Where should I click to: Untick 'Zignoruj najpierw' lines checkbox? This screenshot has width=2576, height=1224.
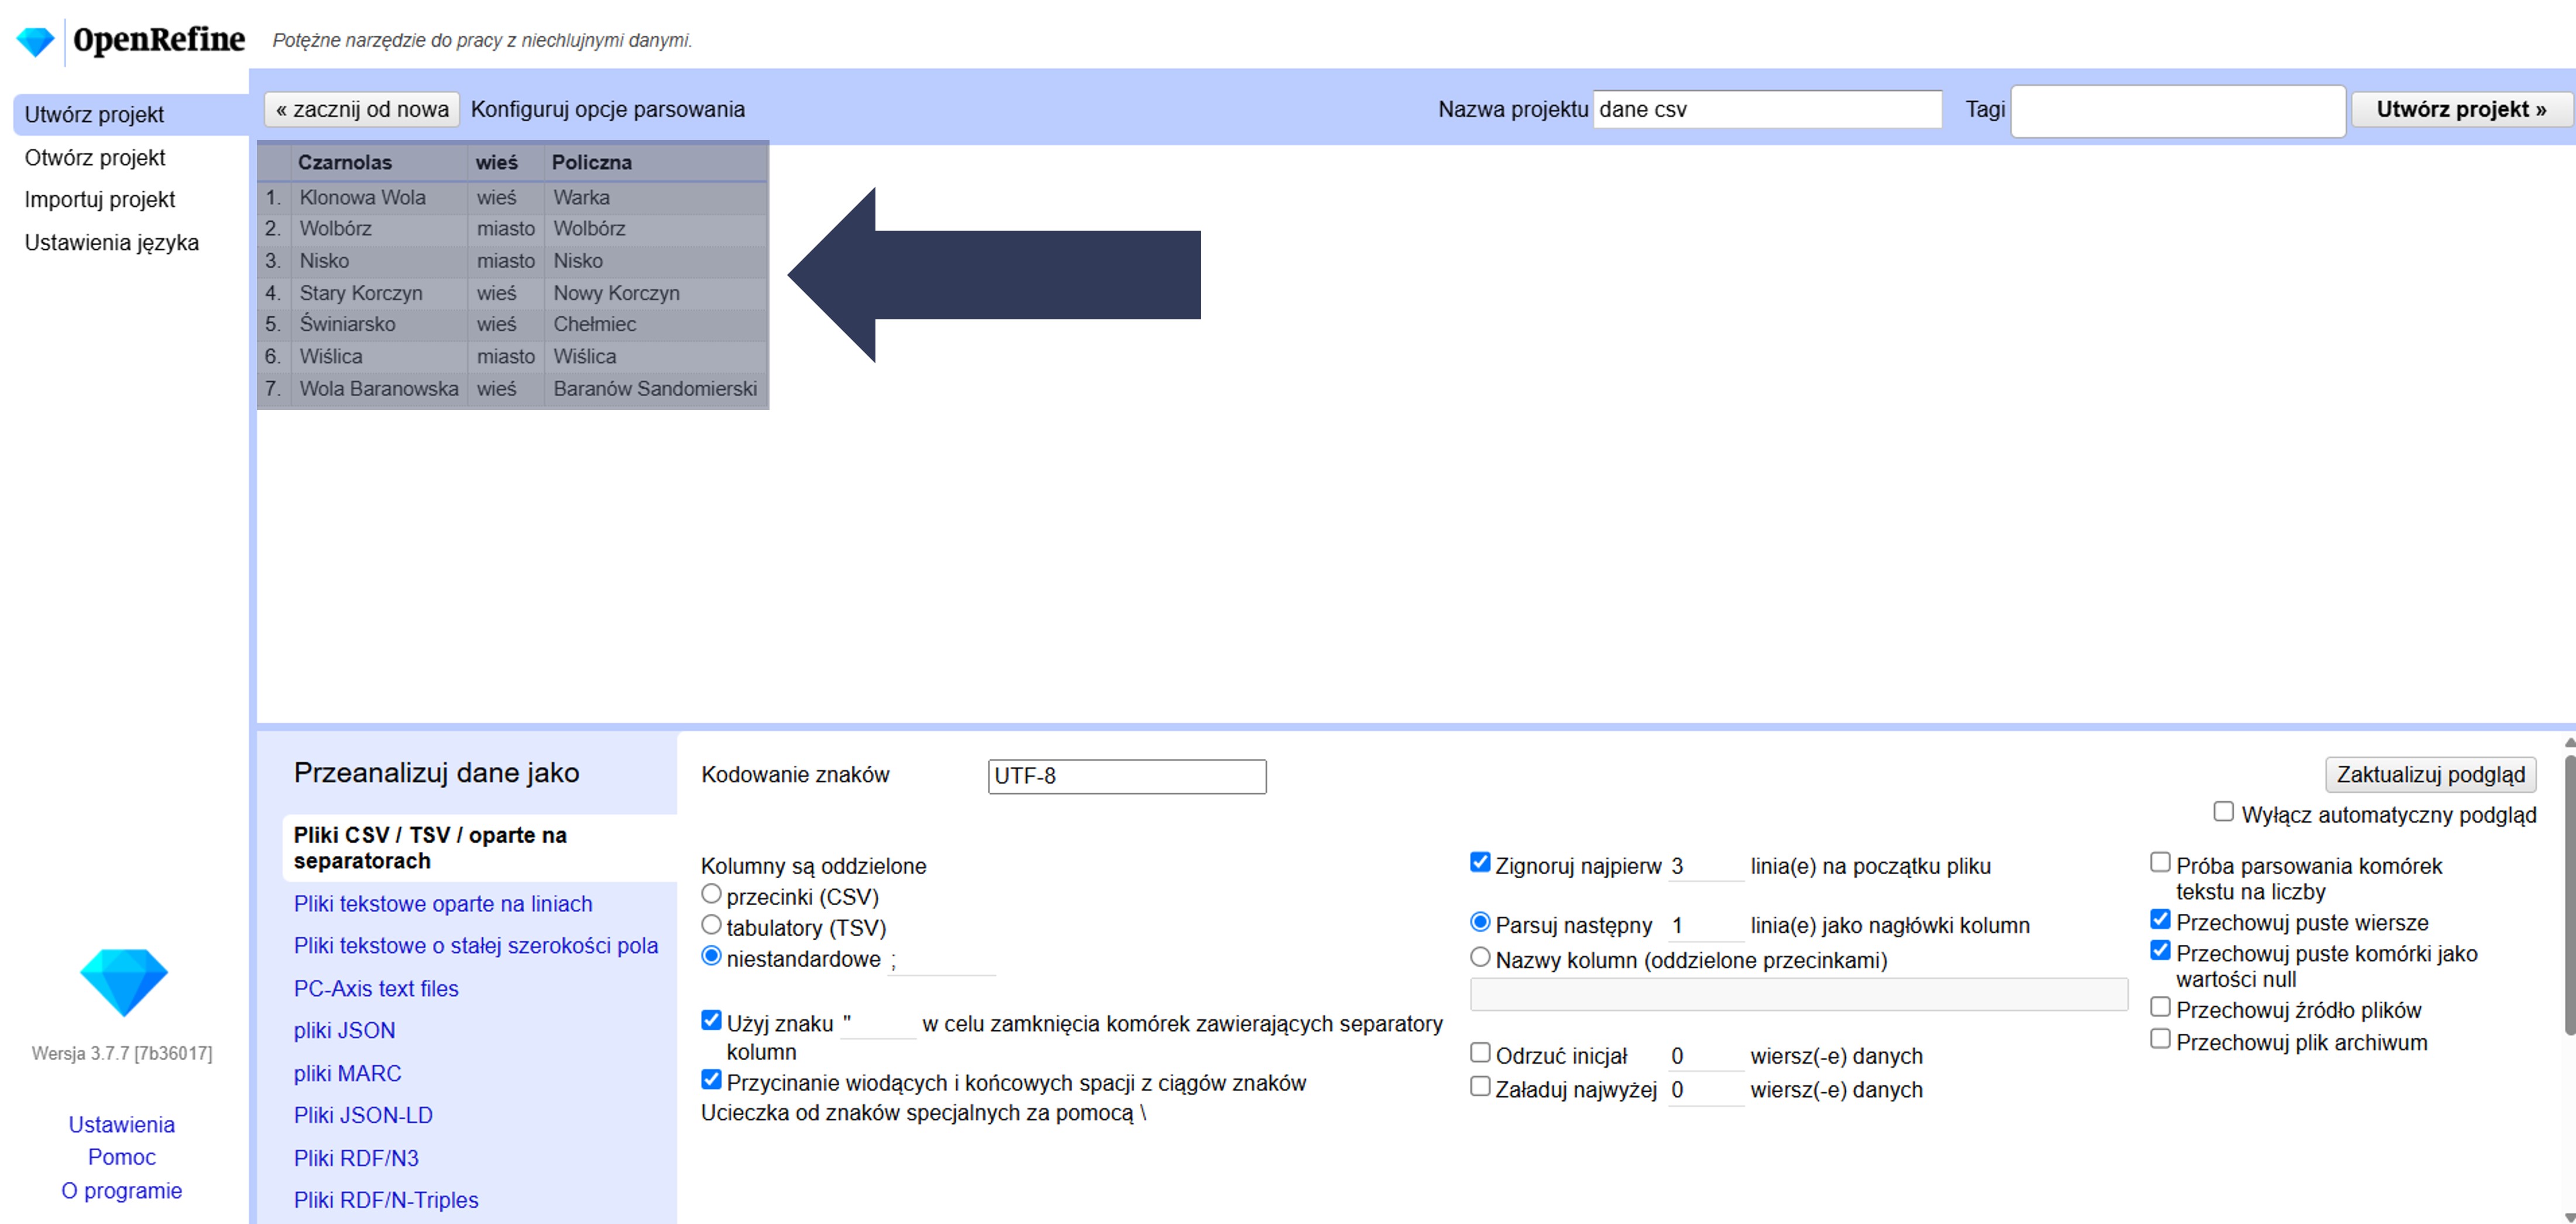coord(1480,863)
